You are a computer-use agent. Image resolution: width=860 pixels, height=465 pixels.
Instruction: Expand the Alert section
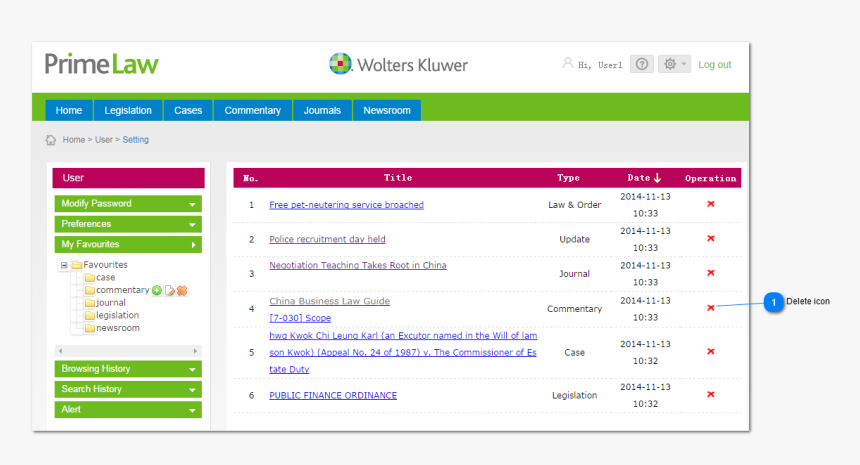pos(128,409)
